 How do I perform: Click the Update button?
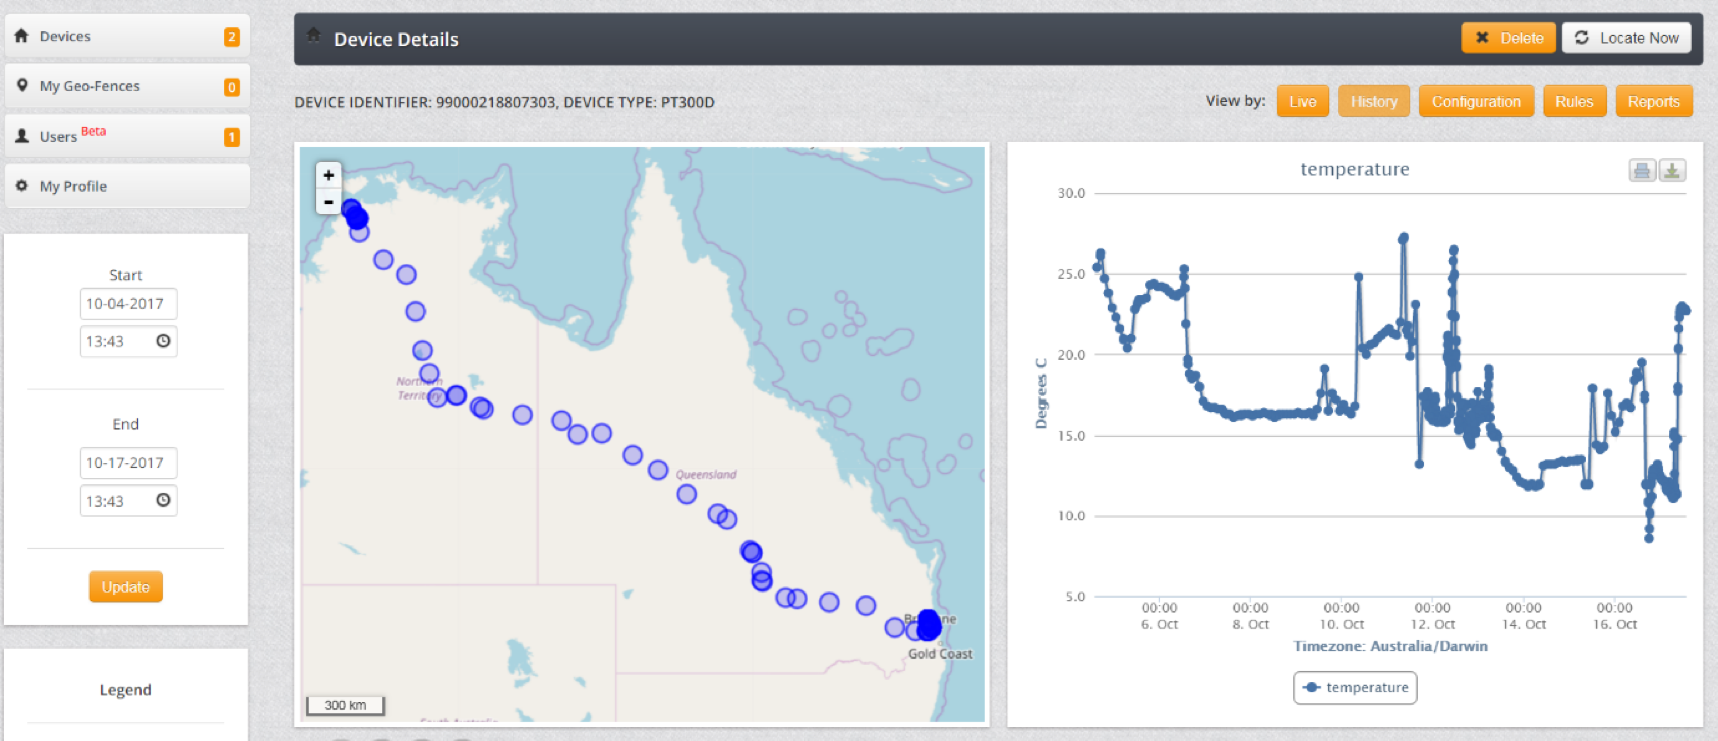[x=126, y=587]
